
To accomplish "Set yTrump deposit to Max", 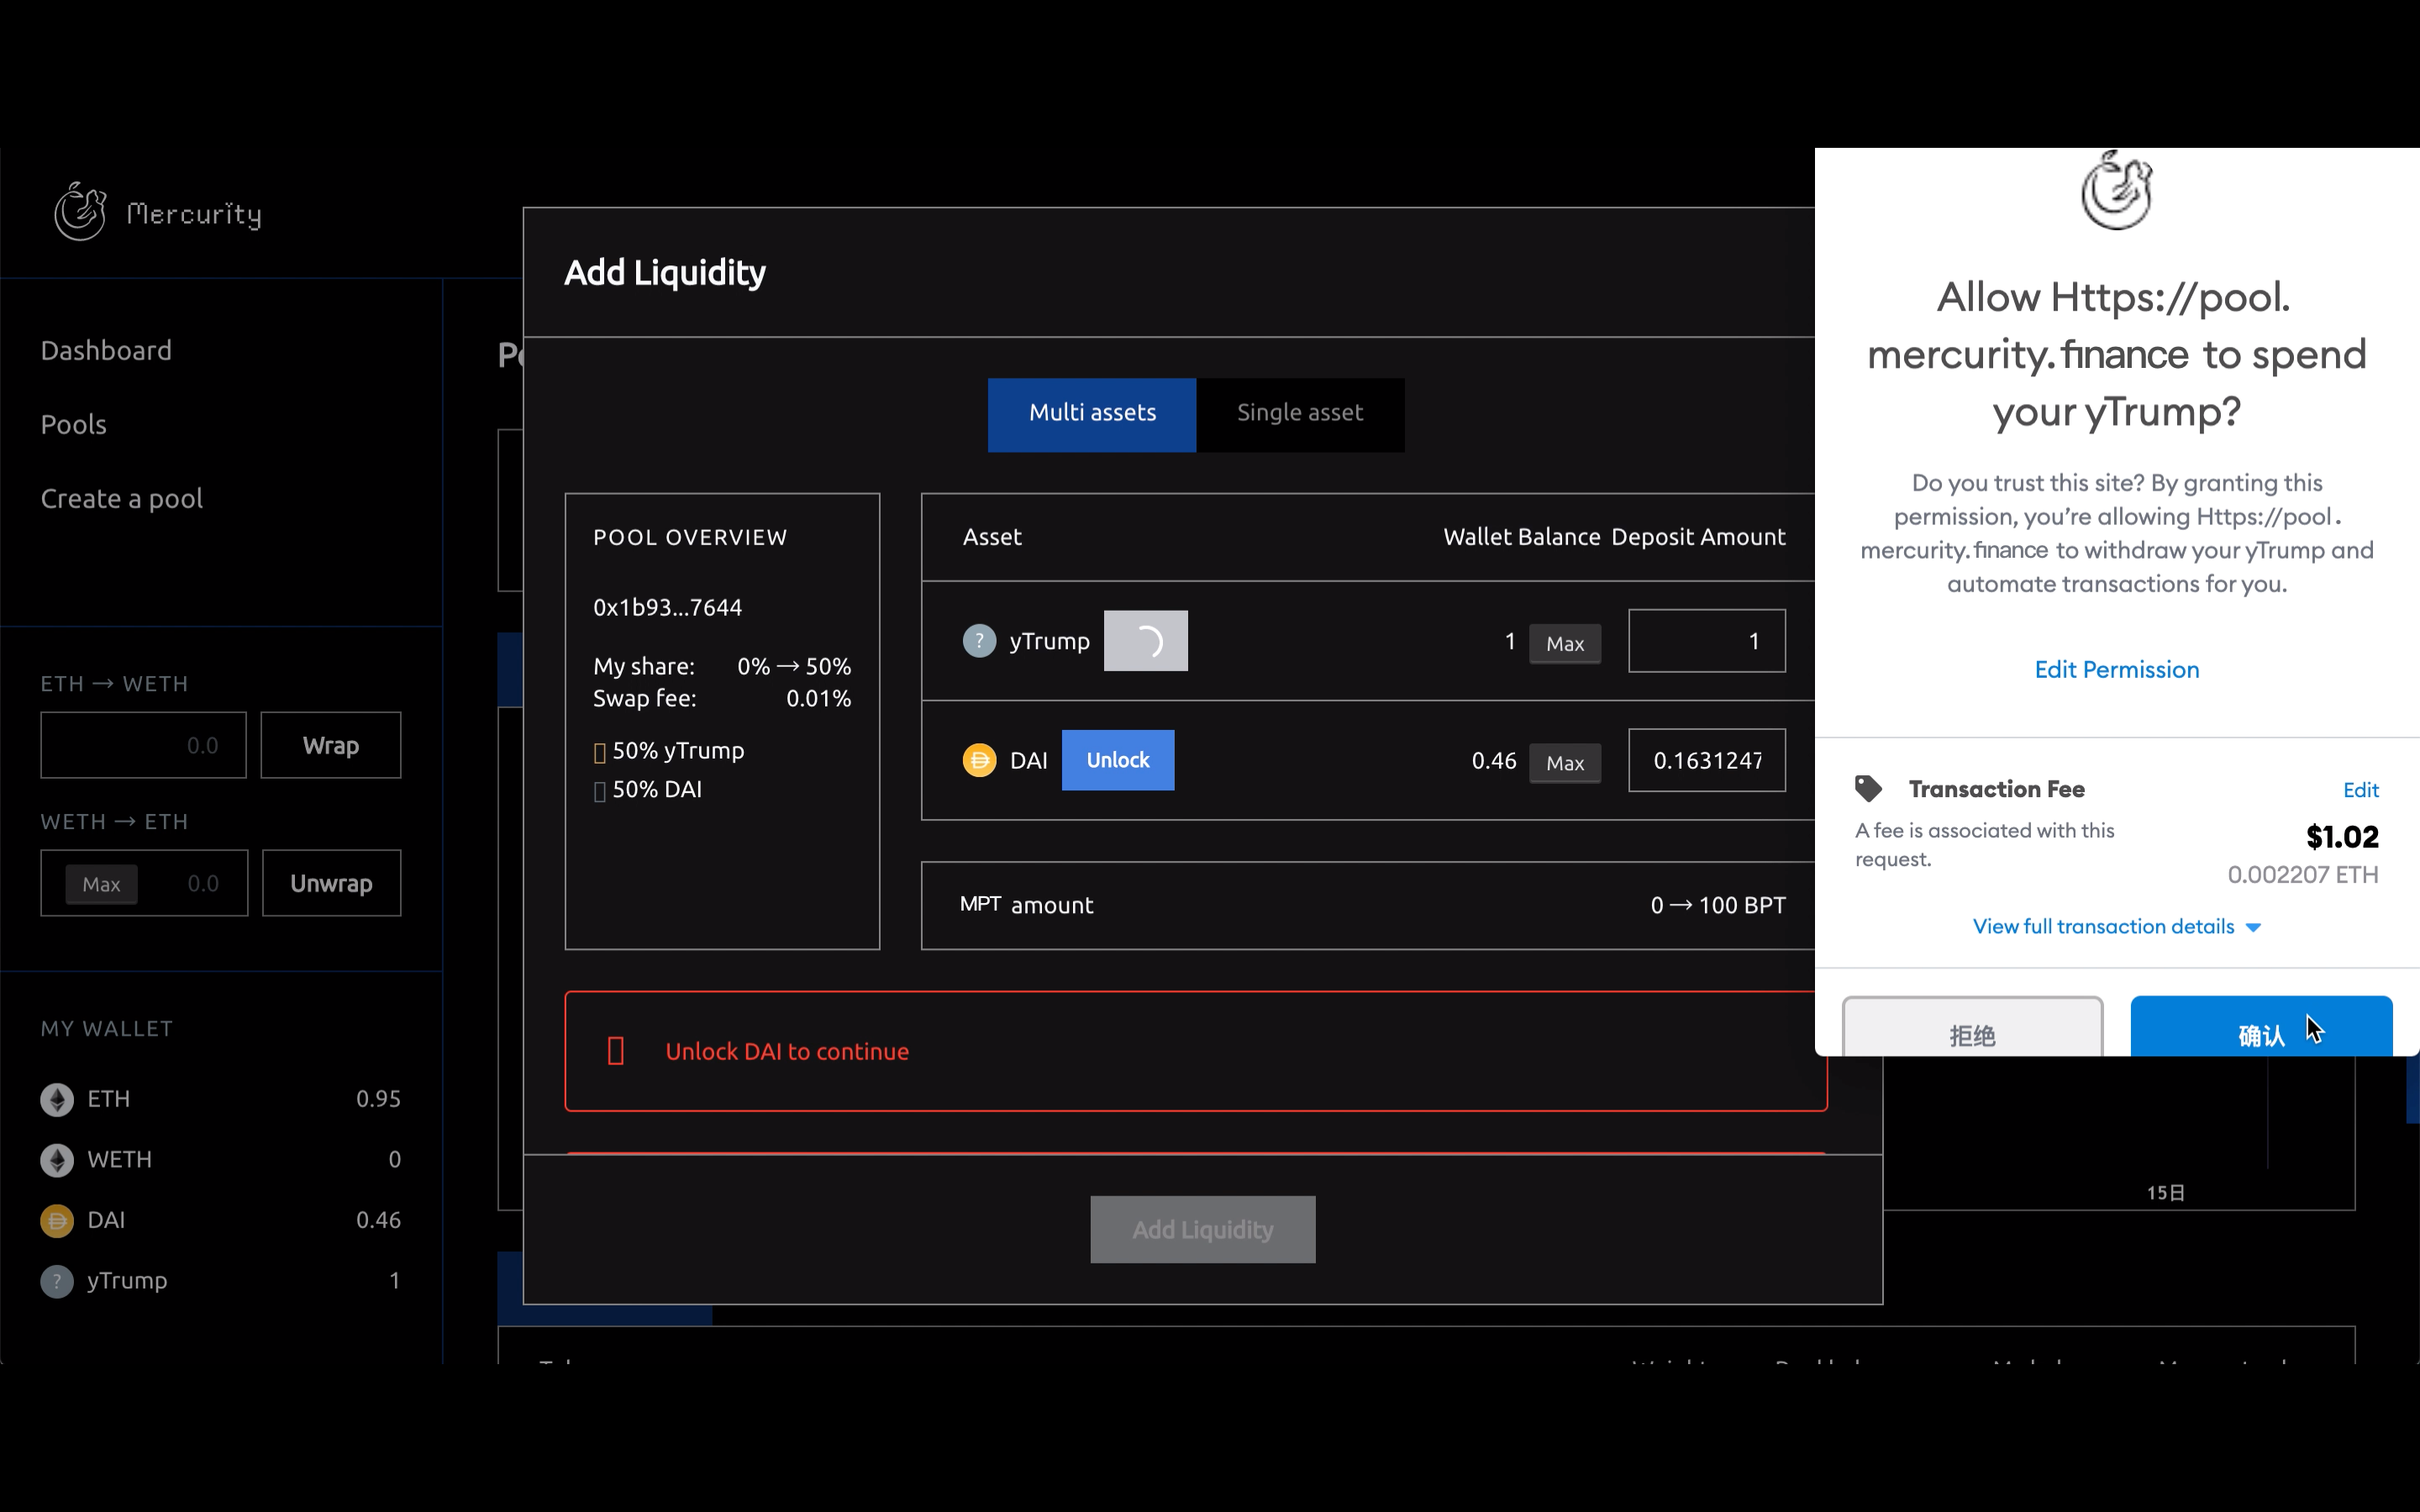I will [x=1564, y=643].
